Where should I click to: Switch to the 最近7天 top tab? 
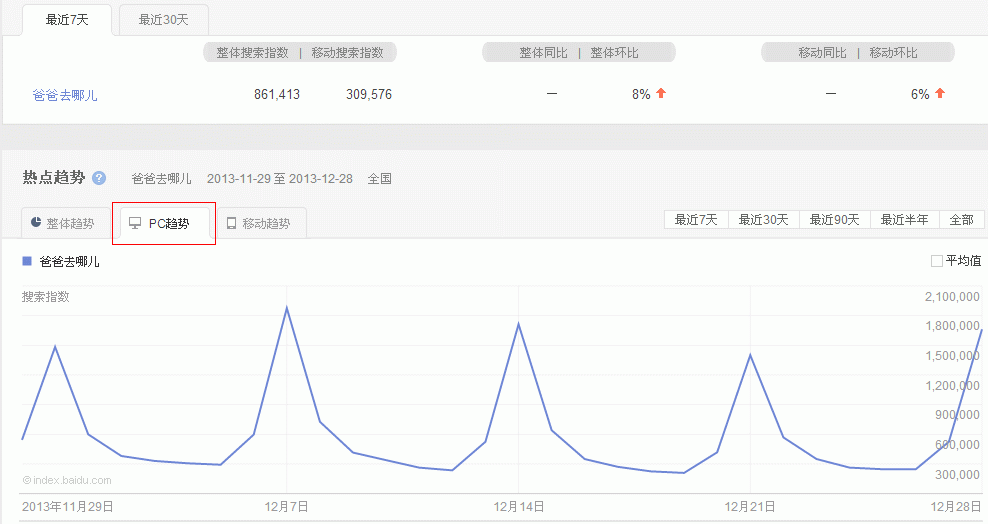(67, 20)
